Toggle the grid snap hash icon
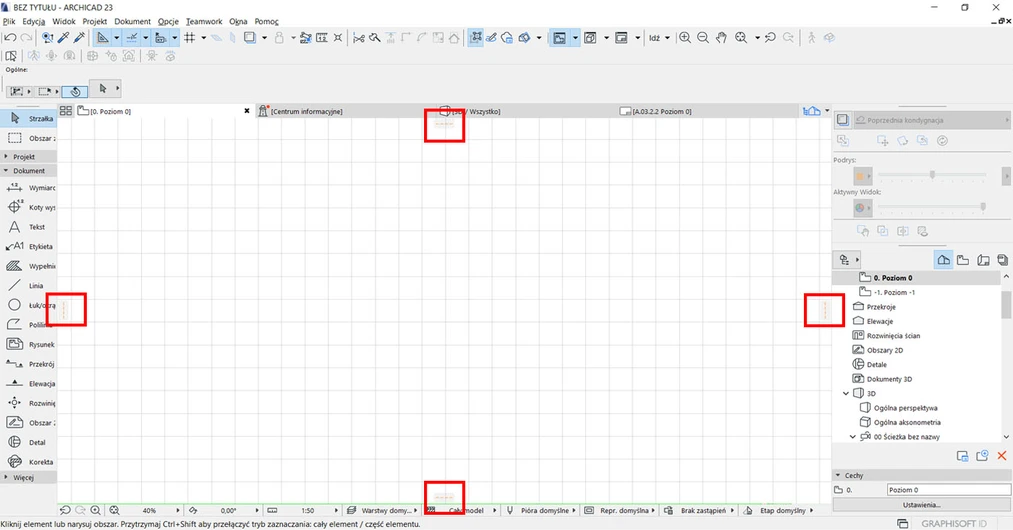The image size is (1013, 530). [189, 37]
